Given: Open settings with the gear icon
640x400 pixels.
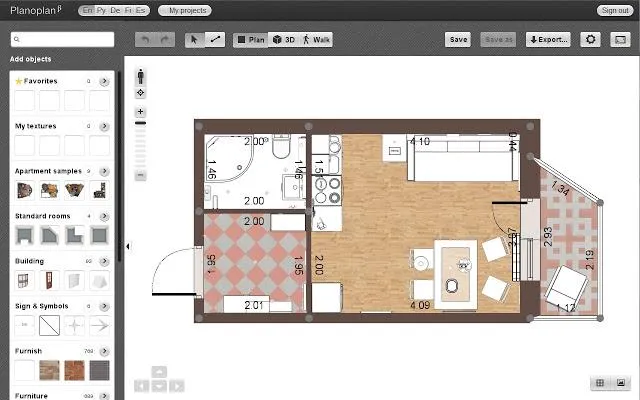Looking at the screenshot, I should [590, 40].
